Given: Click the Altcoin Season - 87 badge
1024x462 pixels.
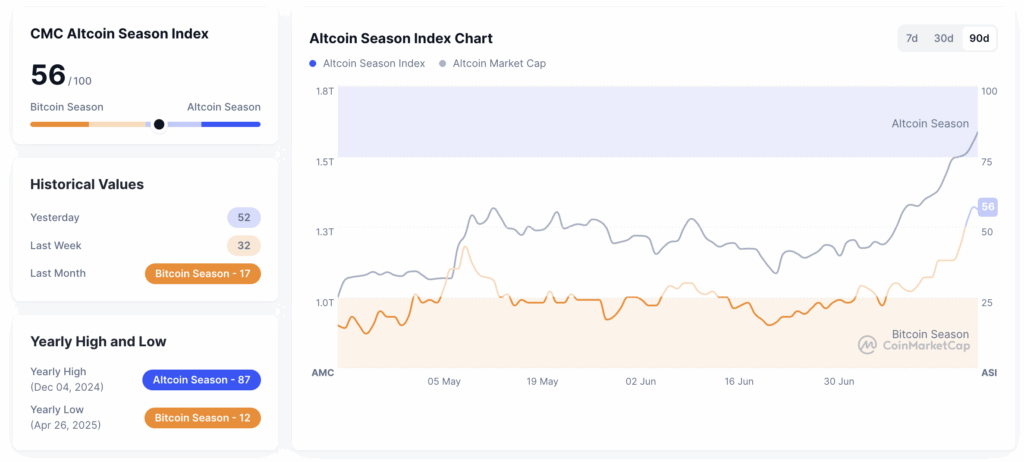Looking at the screenshot, I should (202, 380).
